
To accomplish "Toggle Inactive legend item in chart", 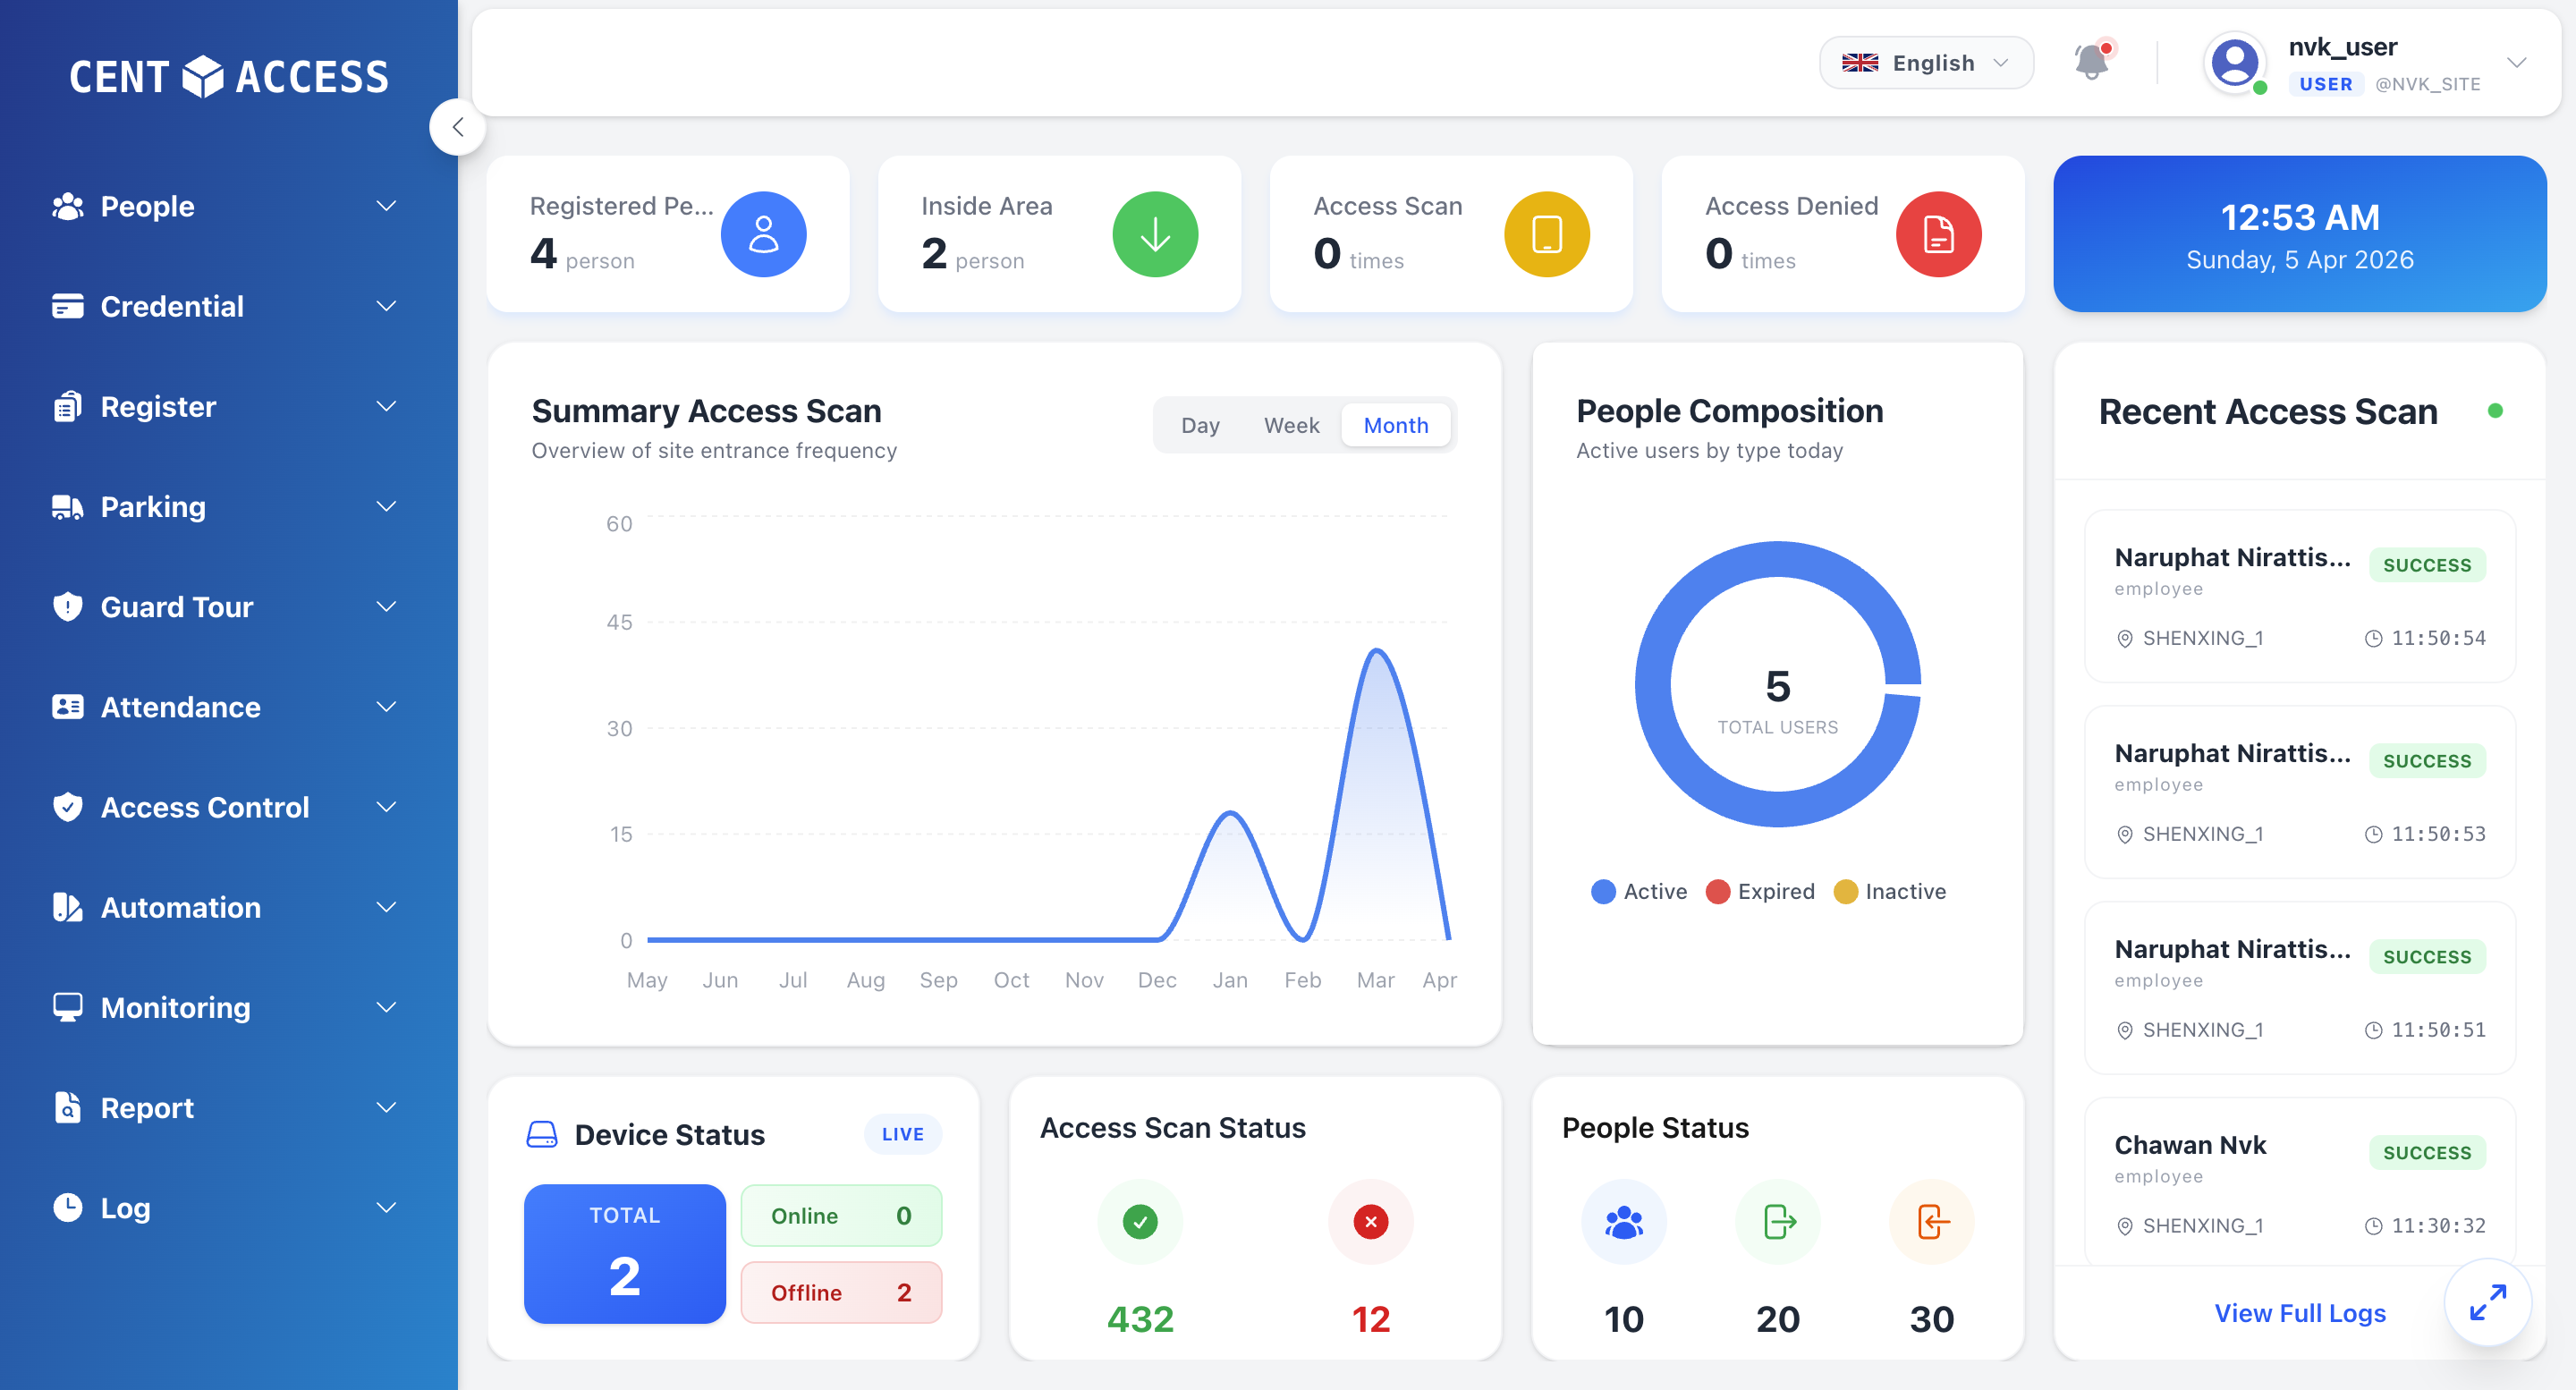I will pyautogui.click(x=1890, y=891).
